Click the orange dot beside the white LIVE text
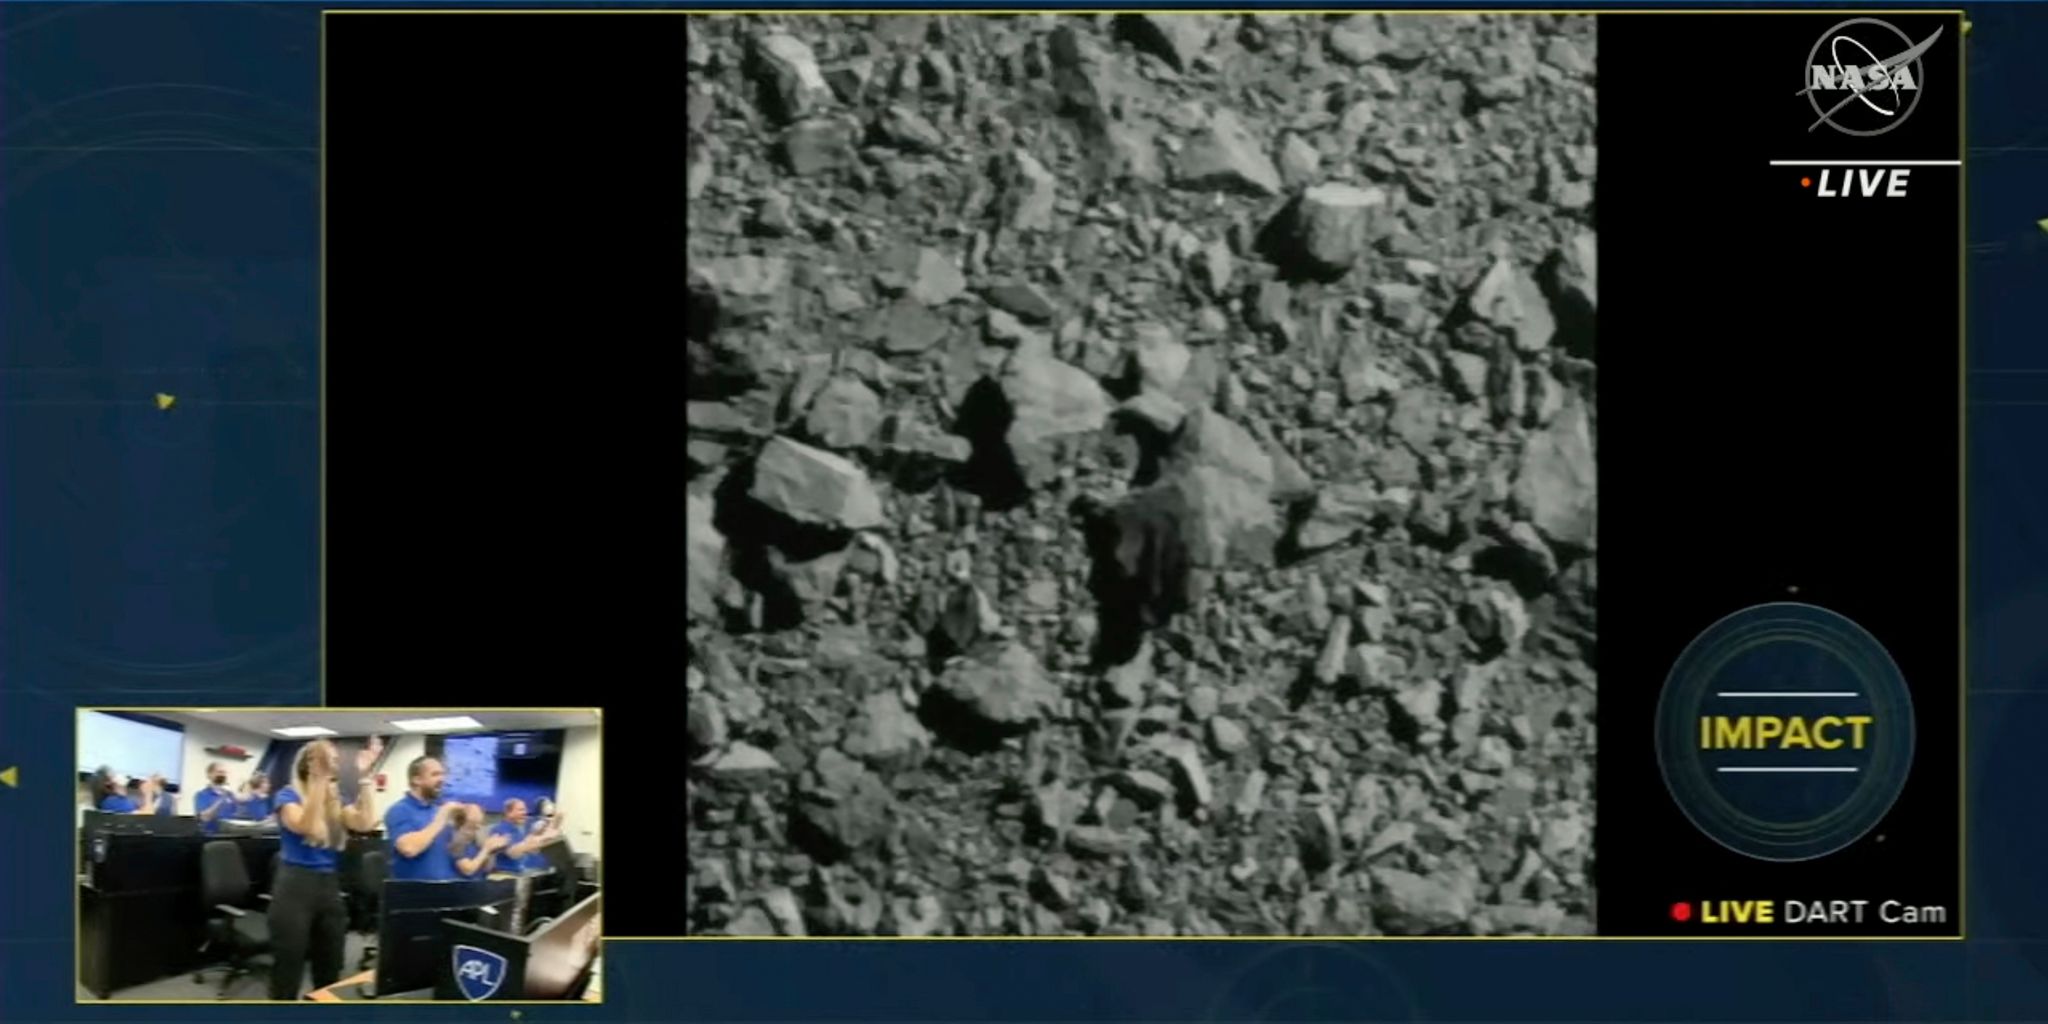 1805,183
